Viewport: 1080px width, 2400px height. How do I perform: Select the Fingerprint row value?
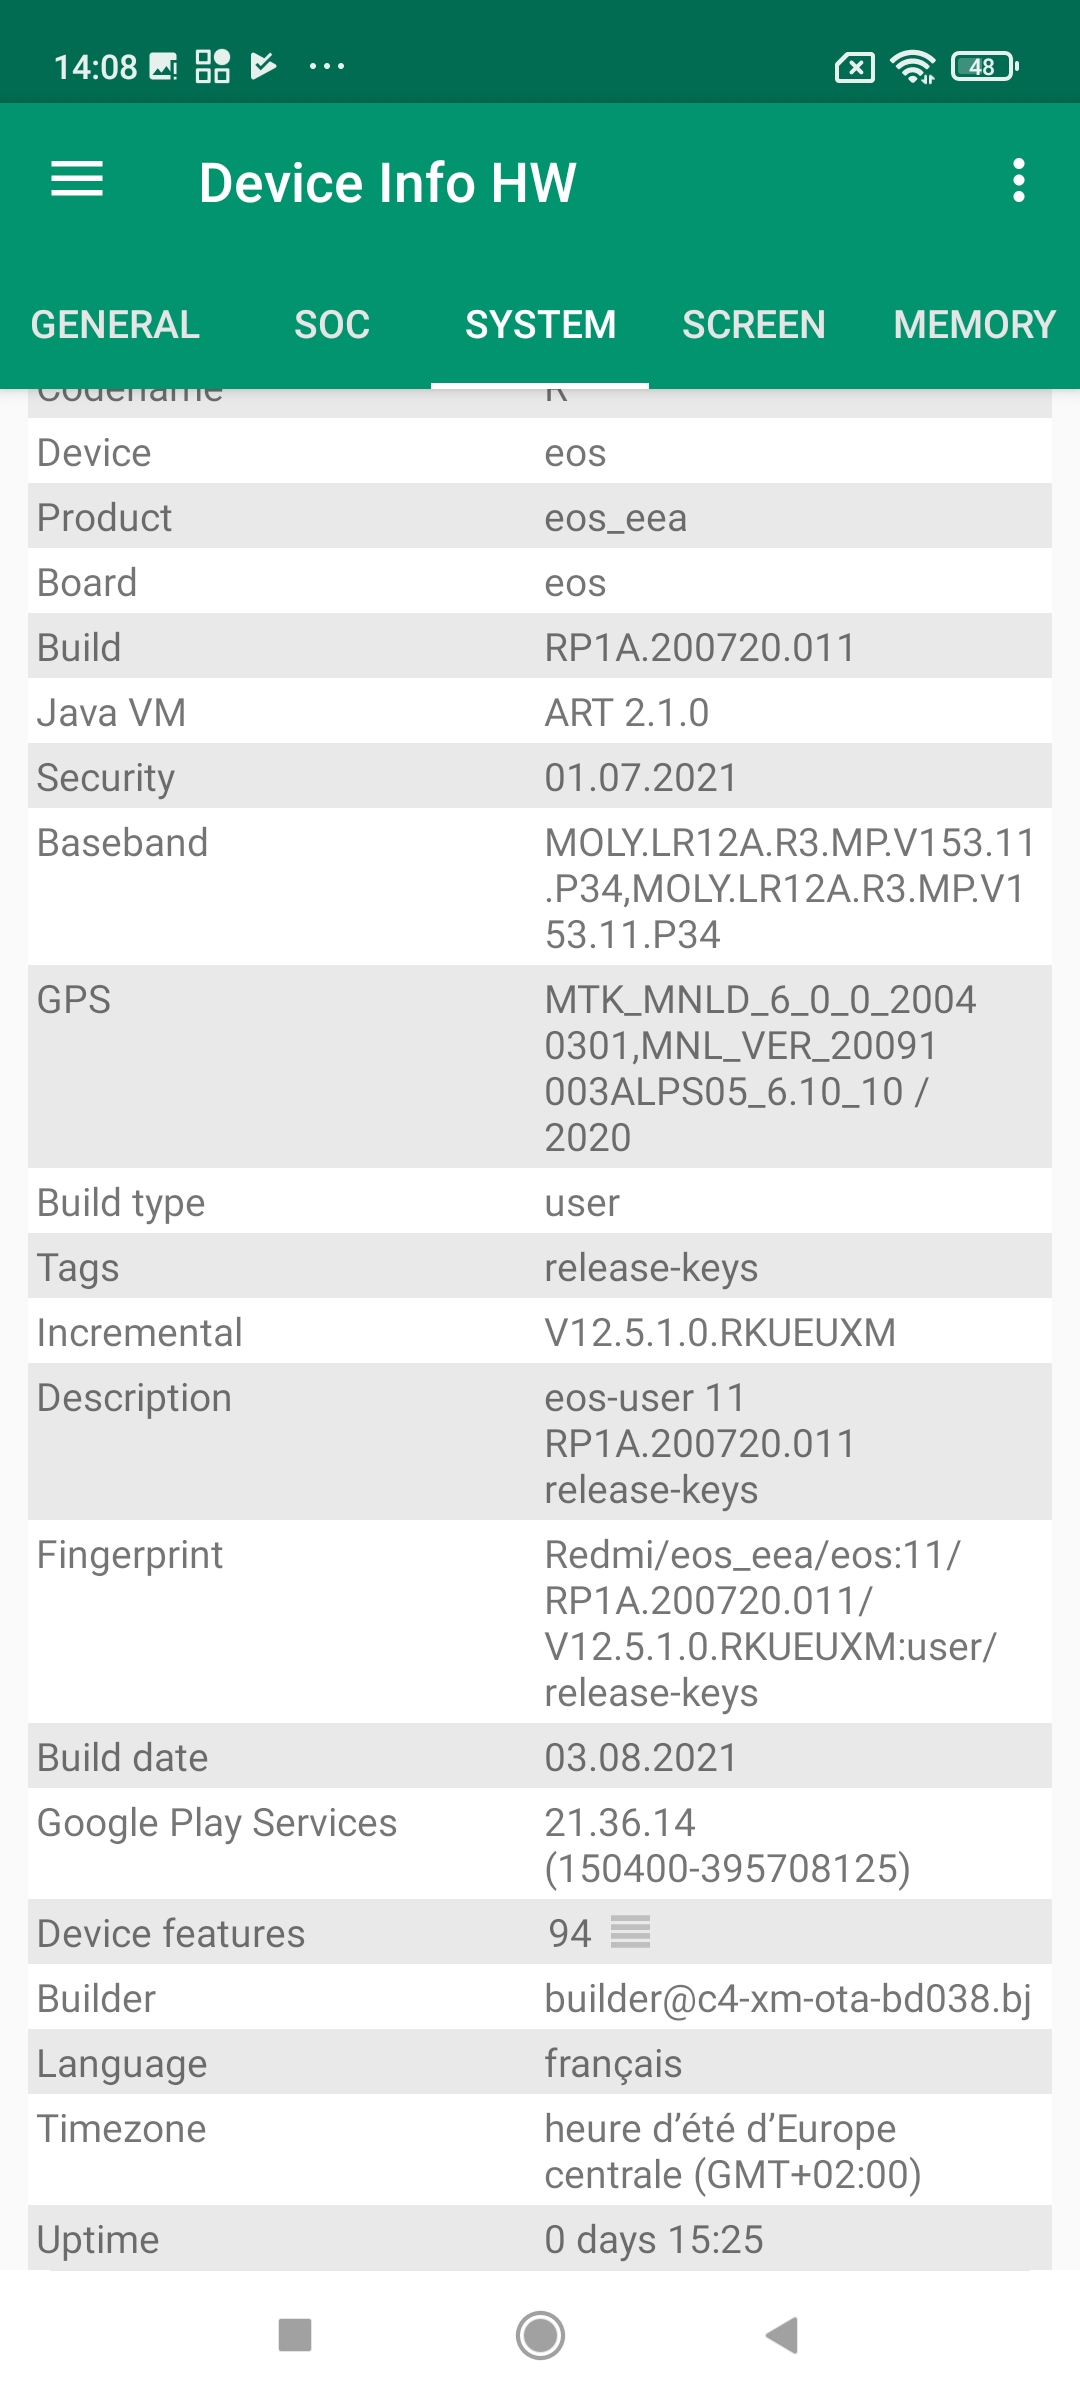tap(770, 1623)
